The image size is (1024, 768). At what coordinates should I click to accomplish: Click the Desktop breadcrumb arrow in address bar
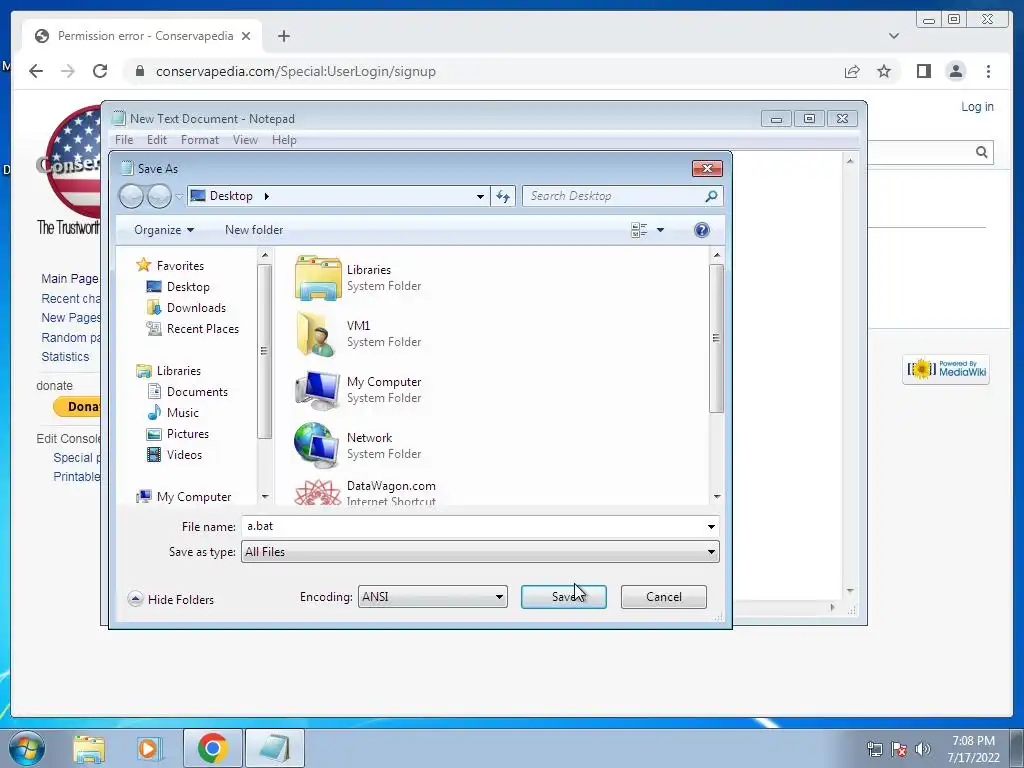click(266, 196)
